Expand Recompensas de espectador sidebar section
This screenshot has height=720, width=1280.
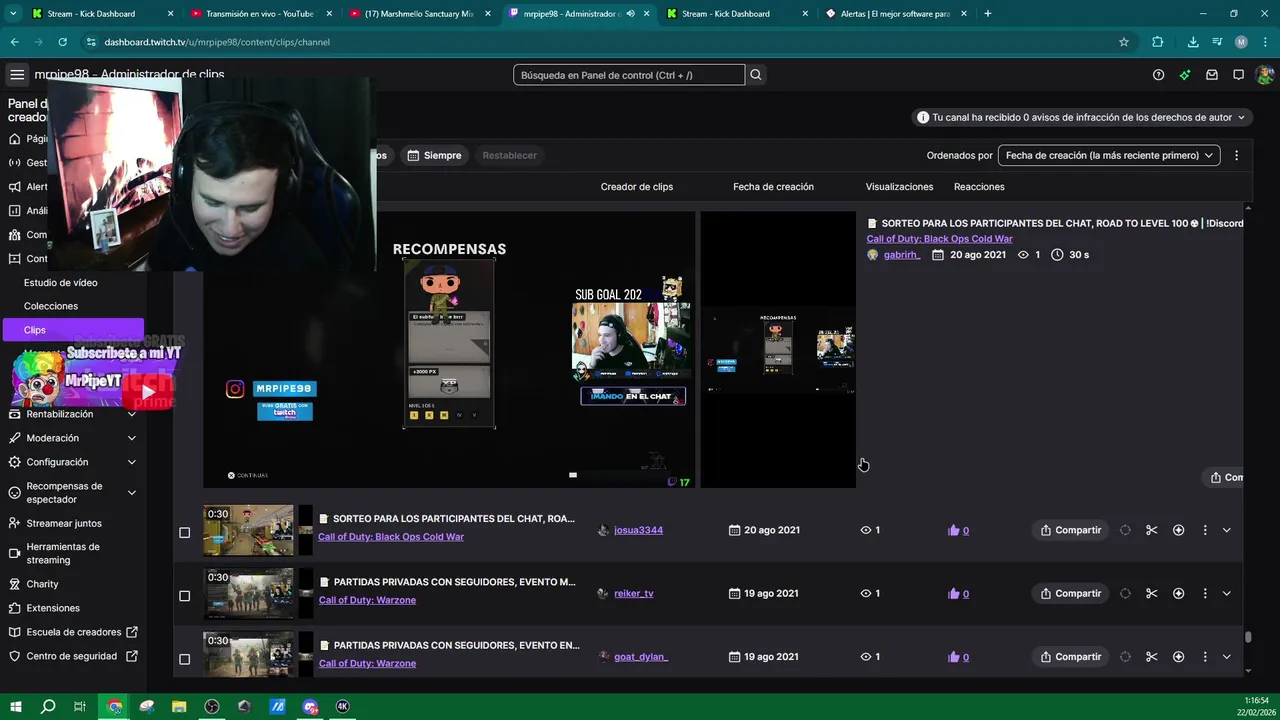click(131, 492)
